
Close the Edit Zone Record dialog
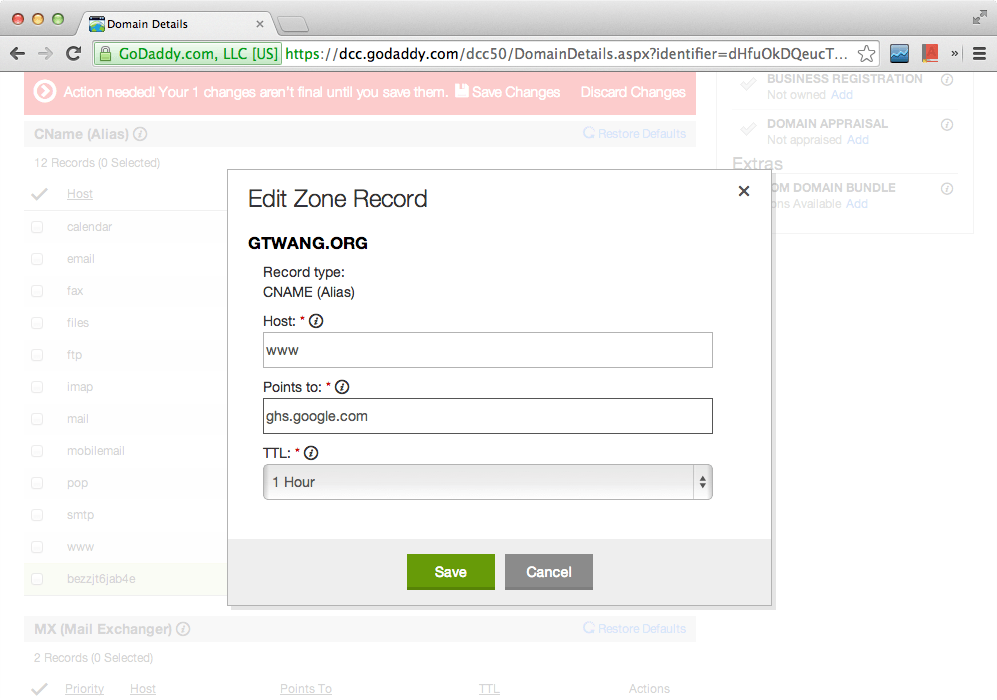(x=743, y=191)
